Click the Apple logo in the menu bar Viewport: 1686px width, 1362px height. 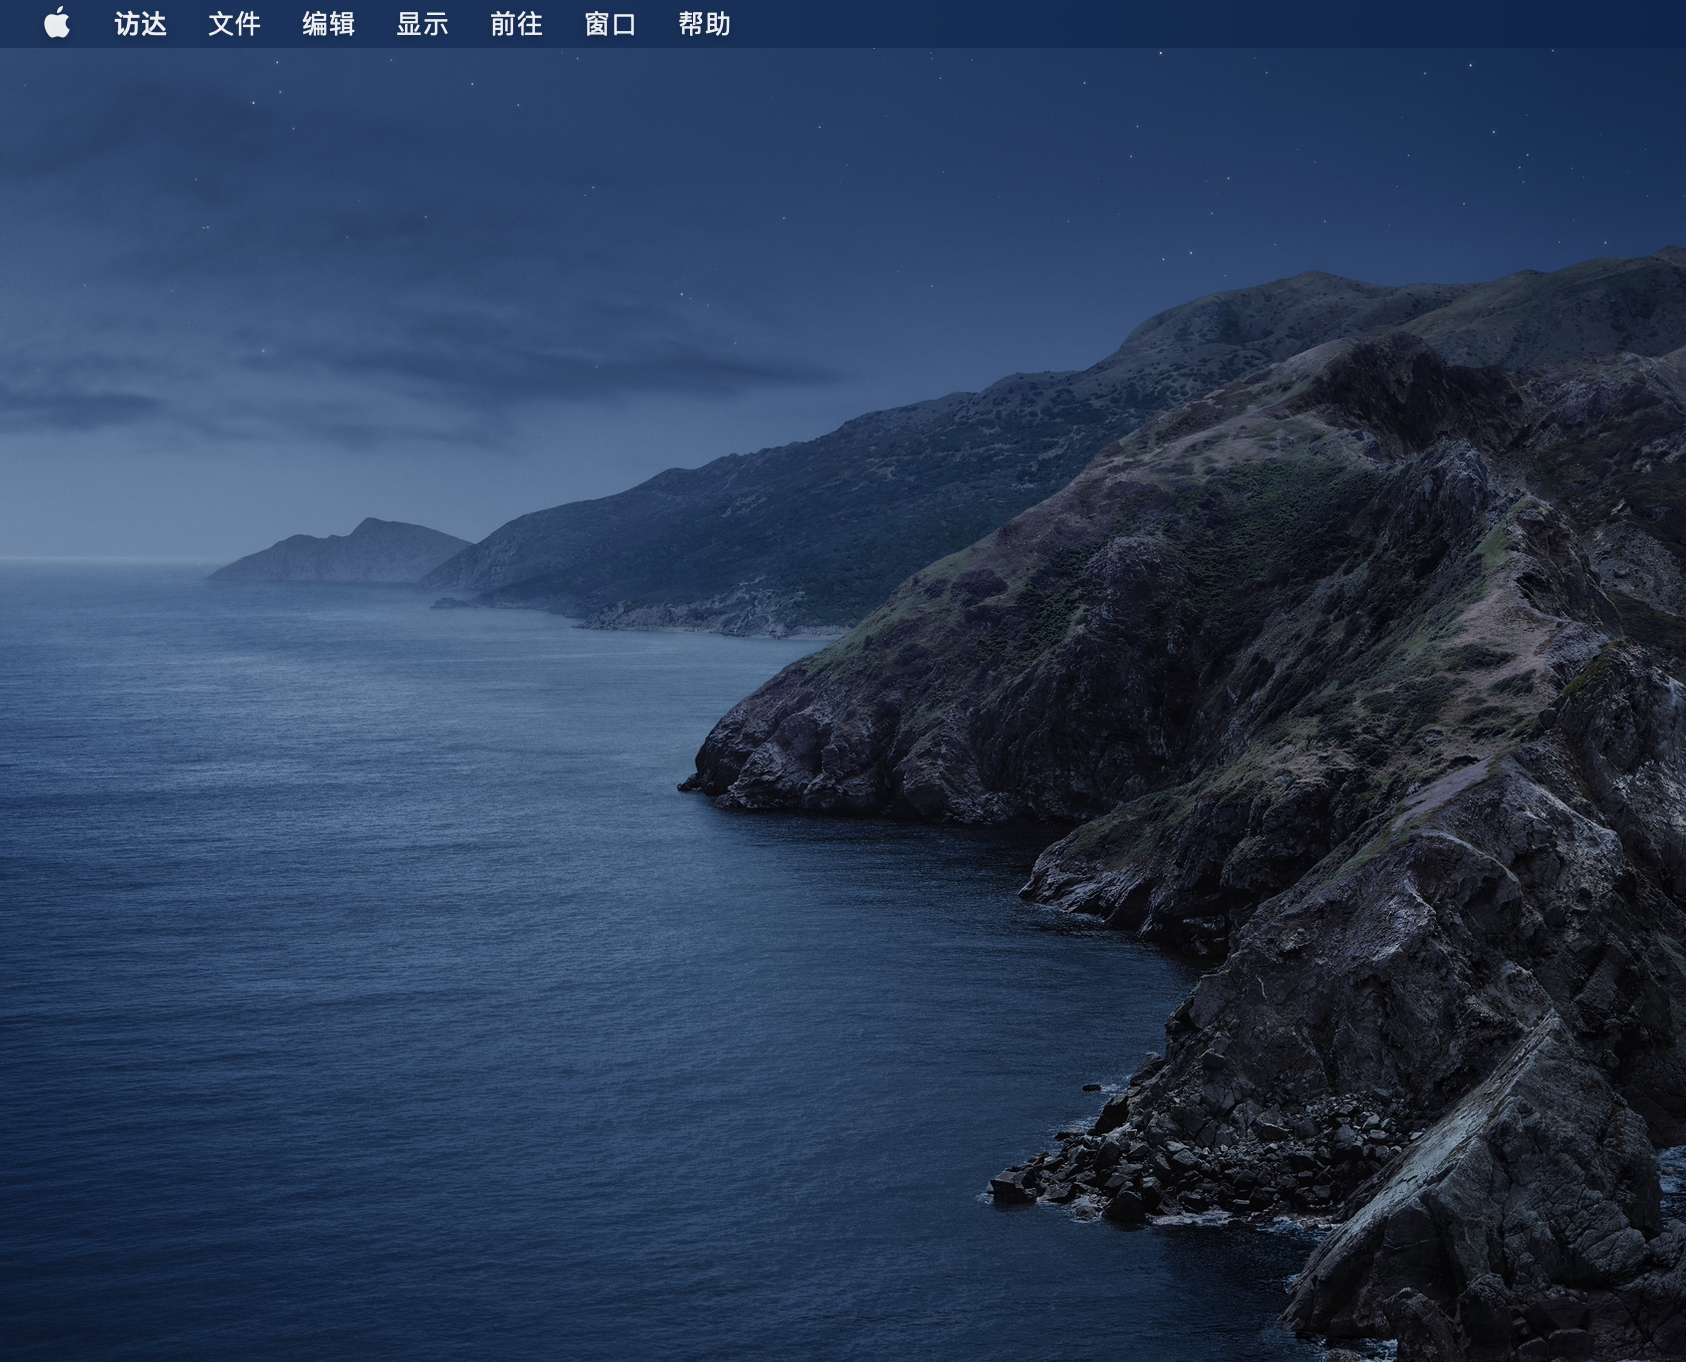coord(57,23)
